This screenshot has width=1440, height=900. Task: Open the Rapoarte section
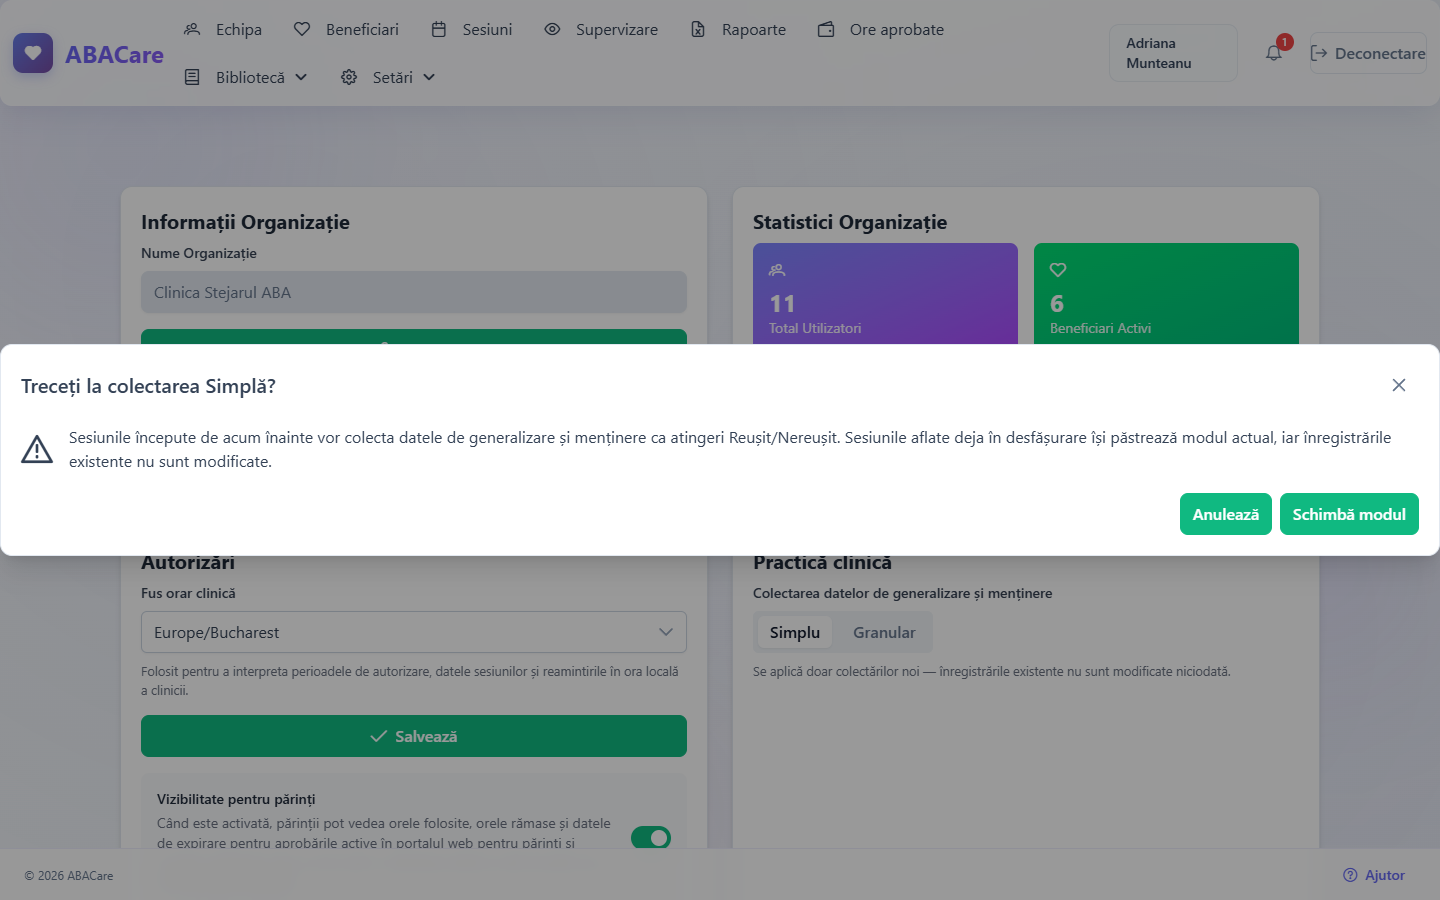[738, 30]
